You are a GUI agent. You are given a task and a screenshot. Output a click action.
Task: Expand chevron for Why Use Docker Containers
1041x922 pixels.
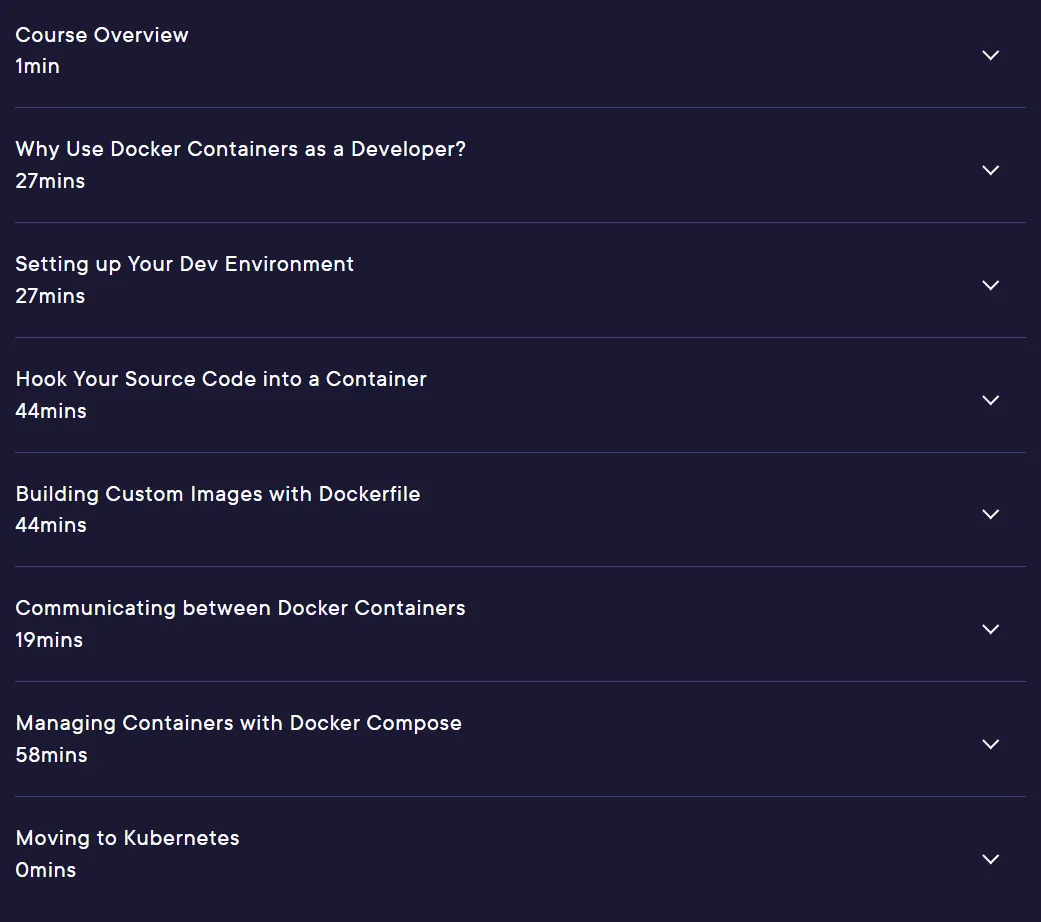pyautogui.click(x=991, y=170)
